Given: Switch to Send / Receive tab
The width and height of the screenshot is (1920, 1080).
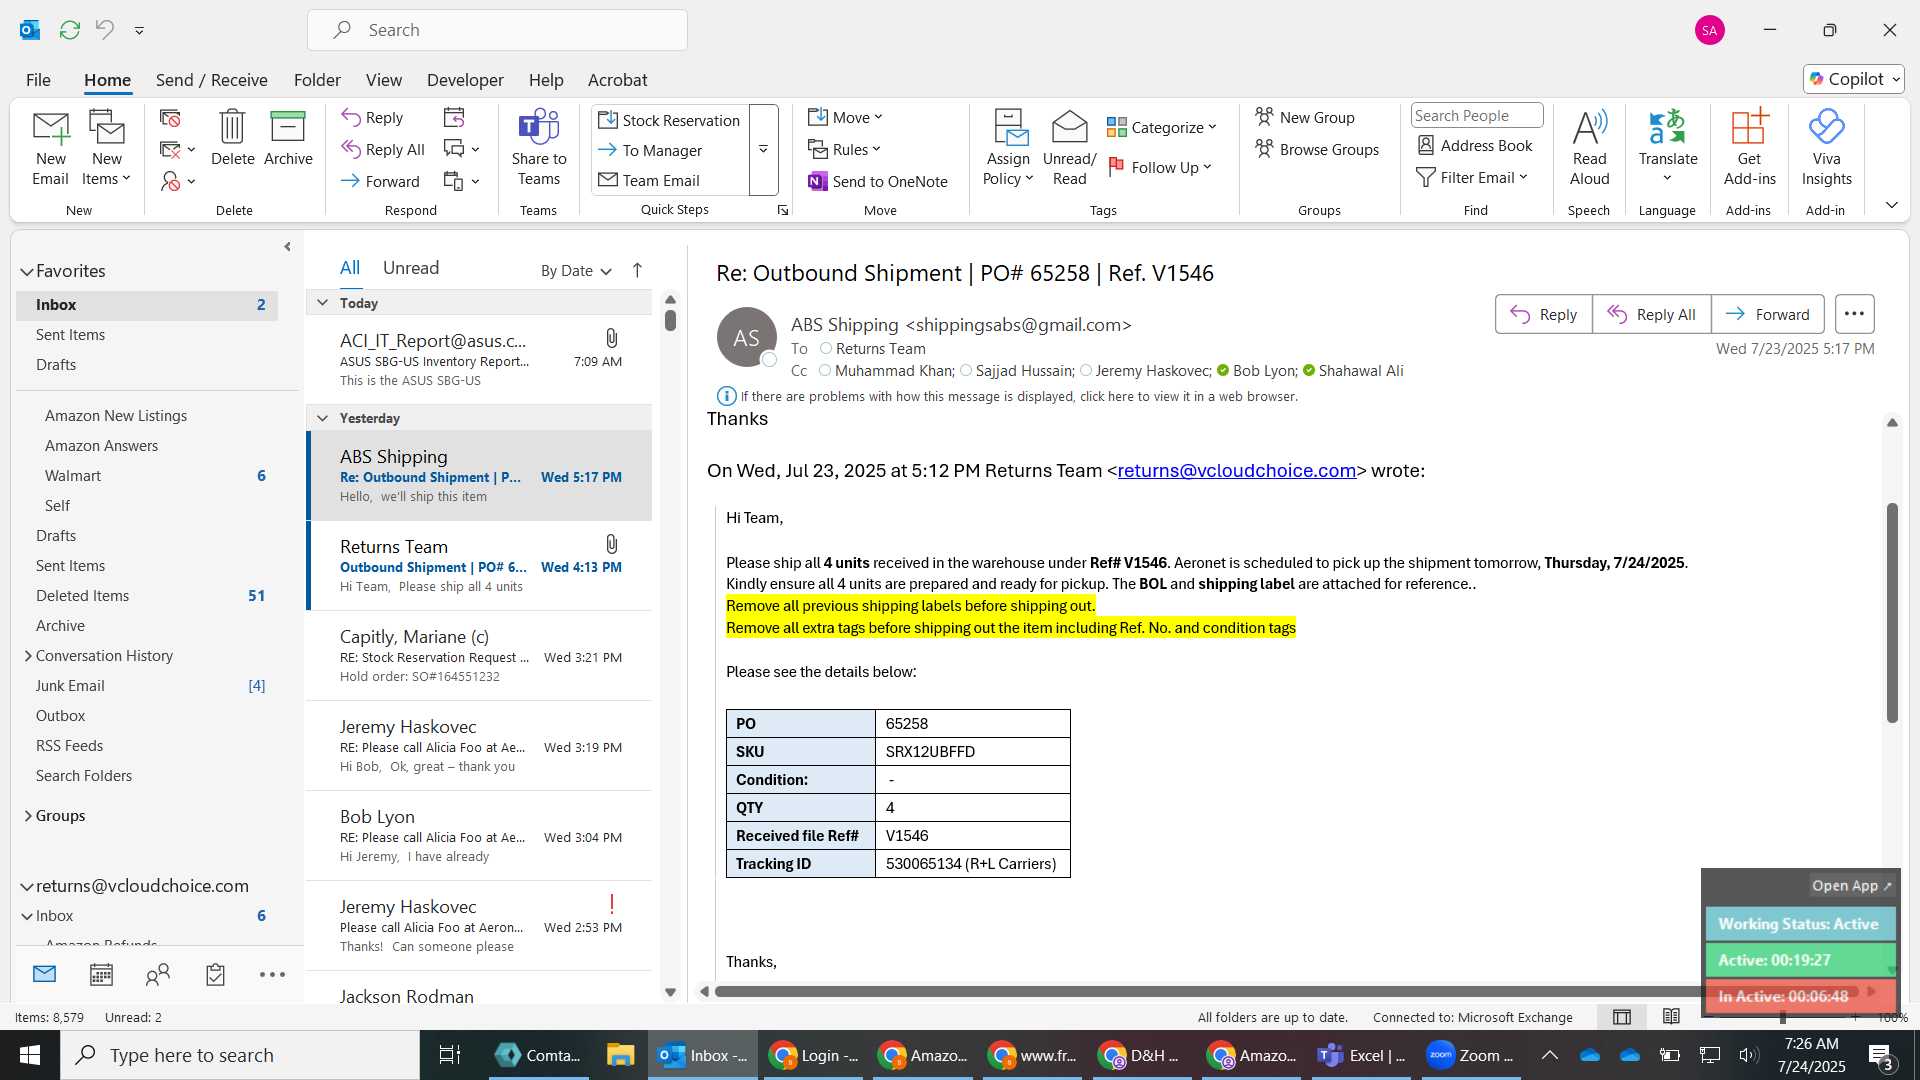Looking at the screenshot, I should coord(211,80).
